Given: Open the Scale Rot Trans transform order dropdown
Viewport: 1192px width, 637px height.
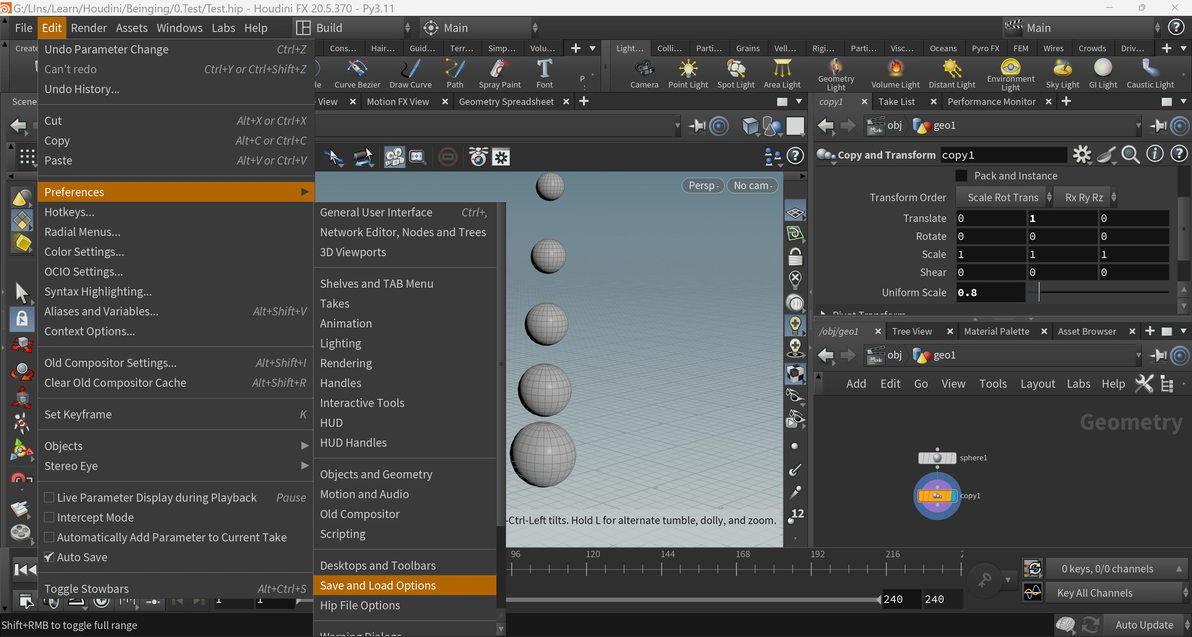Looking at the screenshot, I should (x=1001, y=198).
